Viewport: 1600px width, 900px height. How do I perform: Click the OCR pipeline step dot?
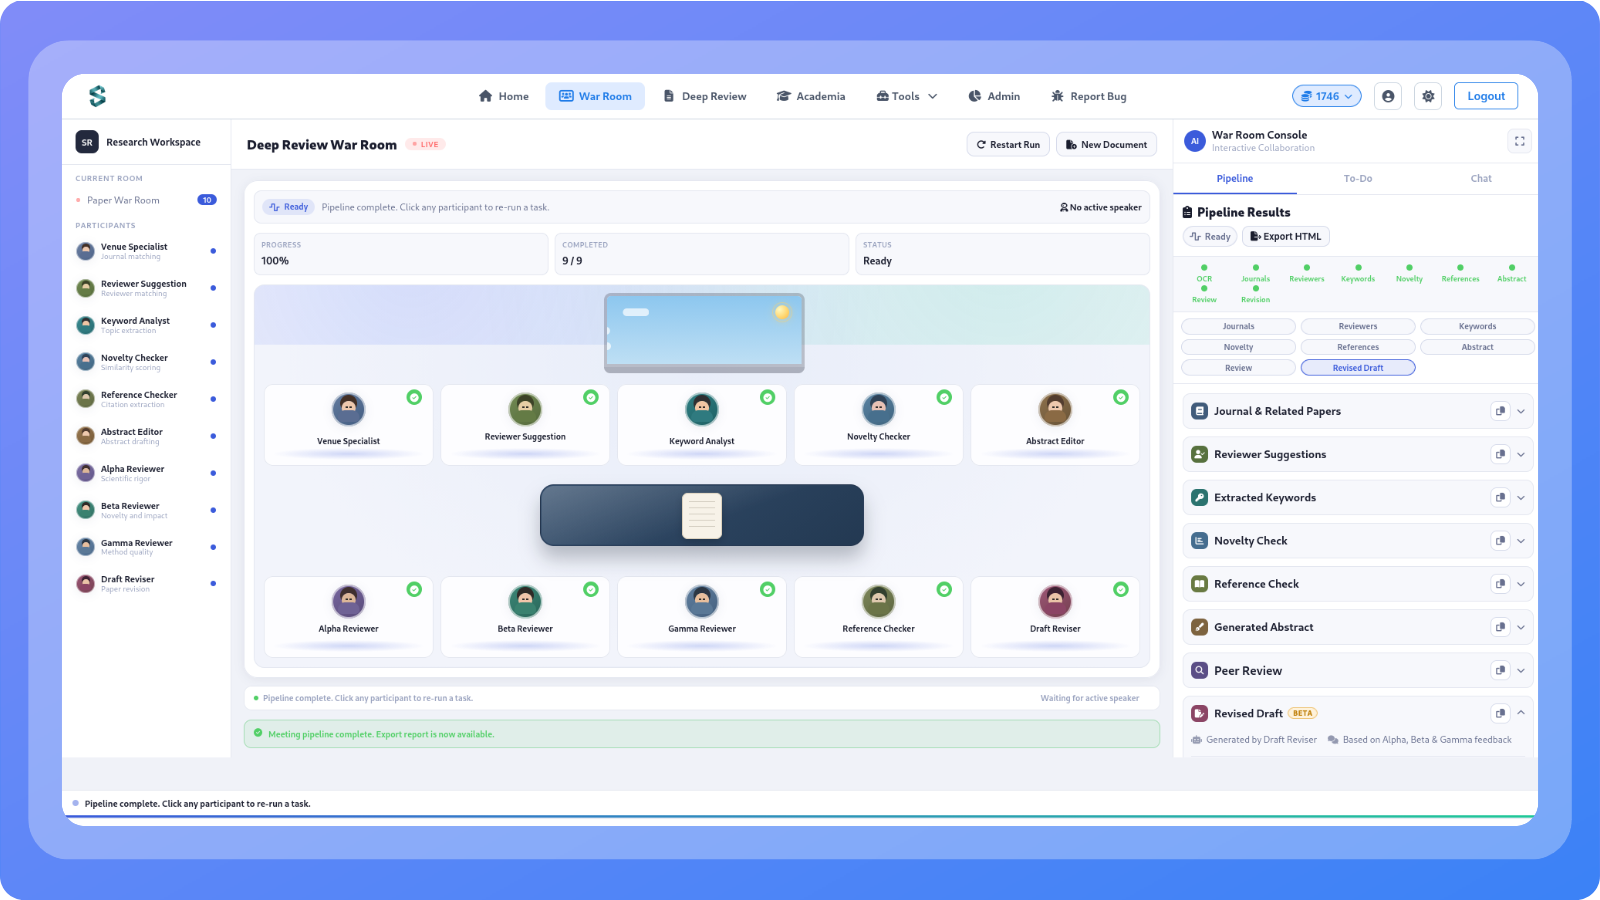click(1204, 268)
